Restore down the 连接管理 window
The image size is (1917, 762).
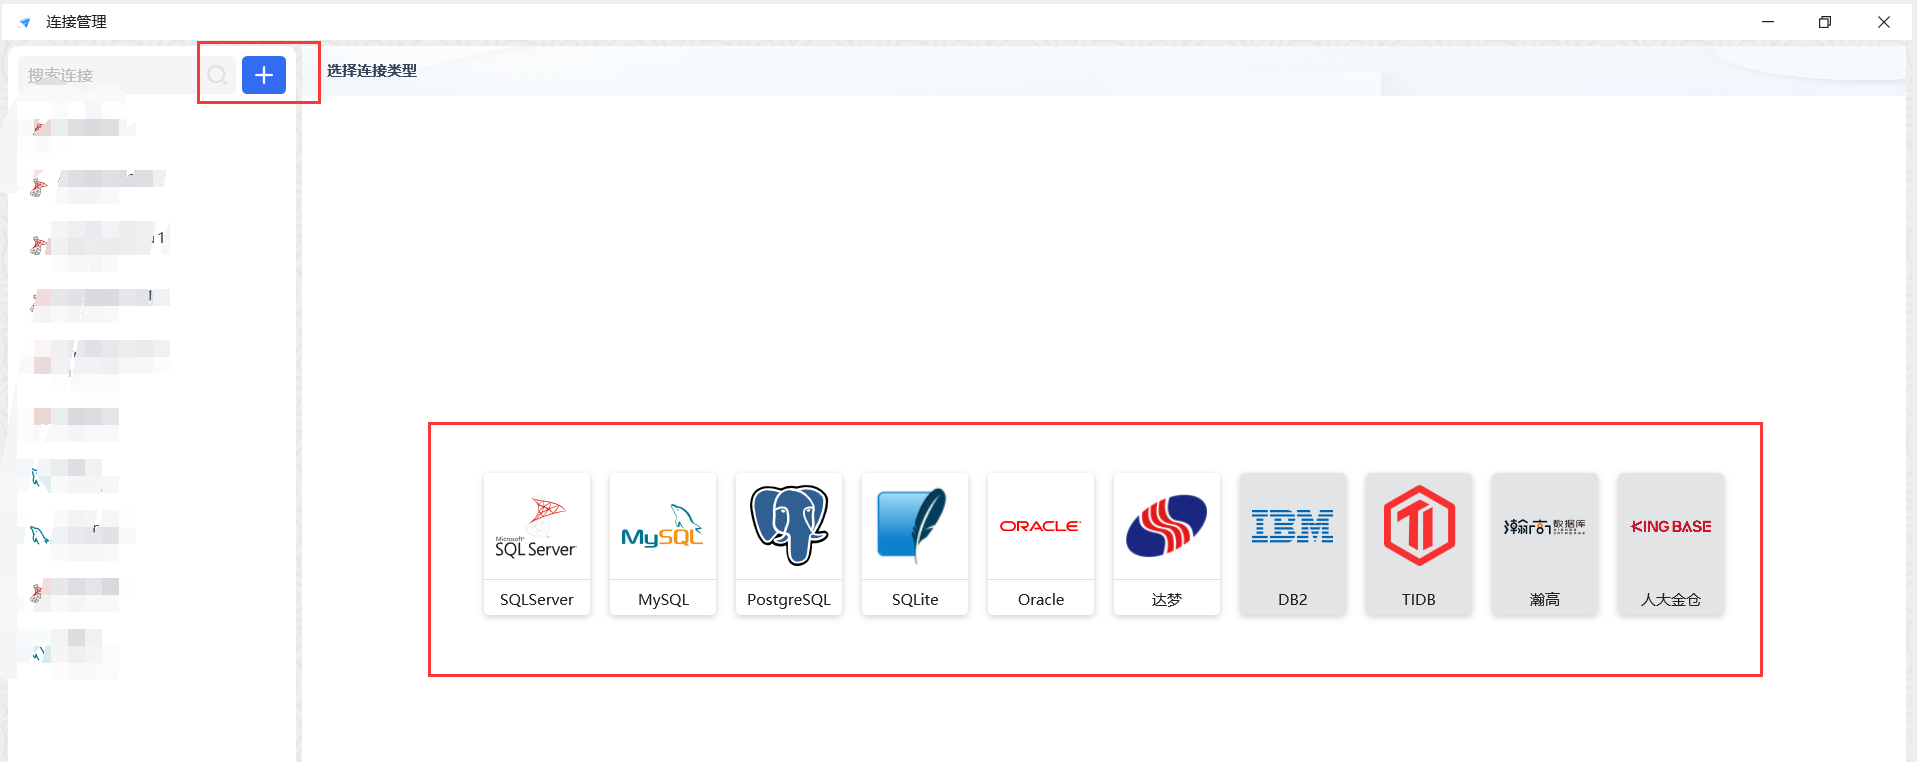pos(1825,22)
